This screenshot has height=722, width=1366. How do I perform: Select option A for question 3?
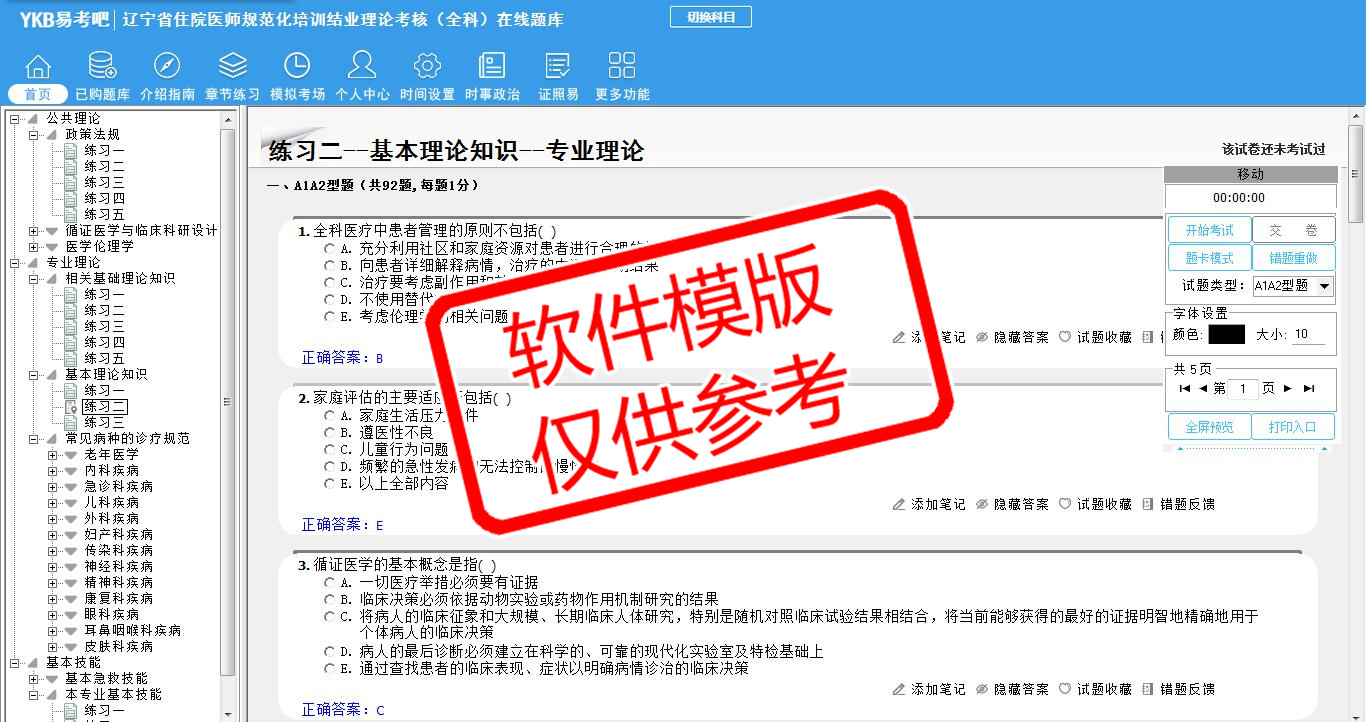click(330, 582)
